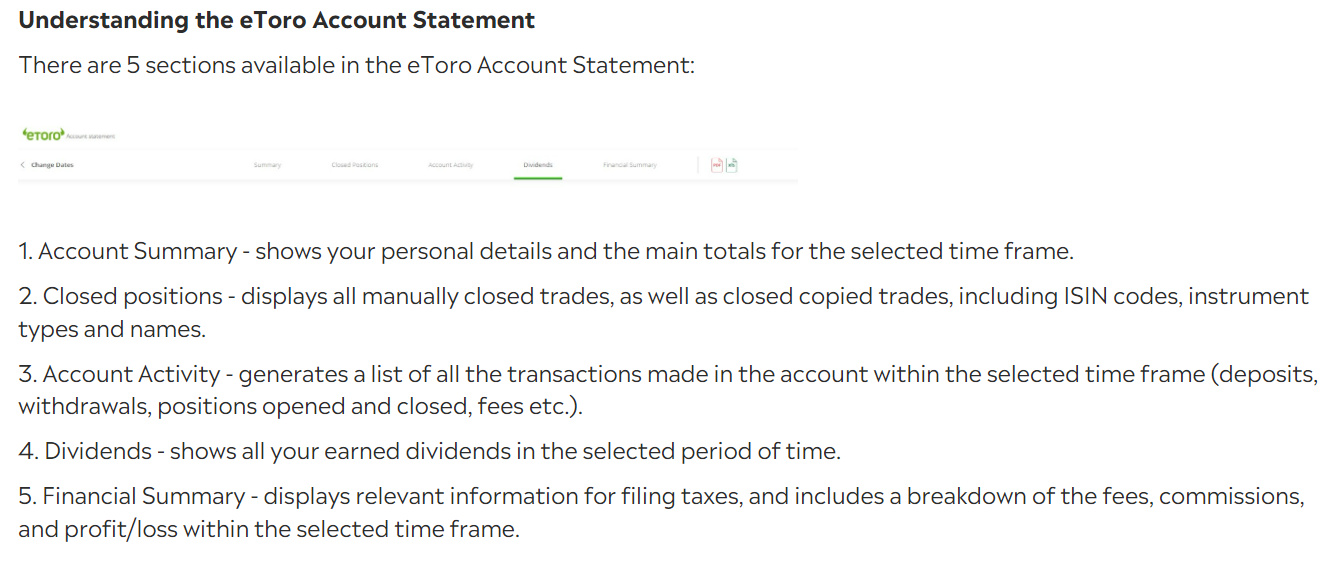Click list item 4 about Dividends
The width and height of the screenshot is (1334, 569).
[x=429, y=451]
